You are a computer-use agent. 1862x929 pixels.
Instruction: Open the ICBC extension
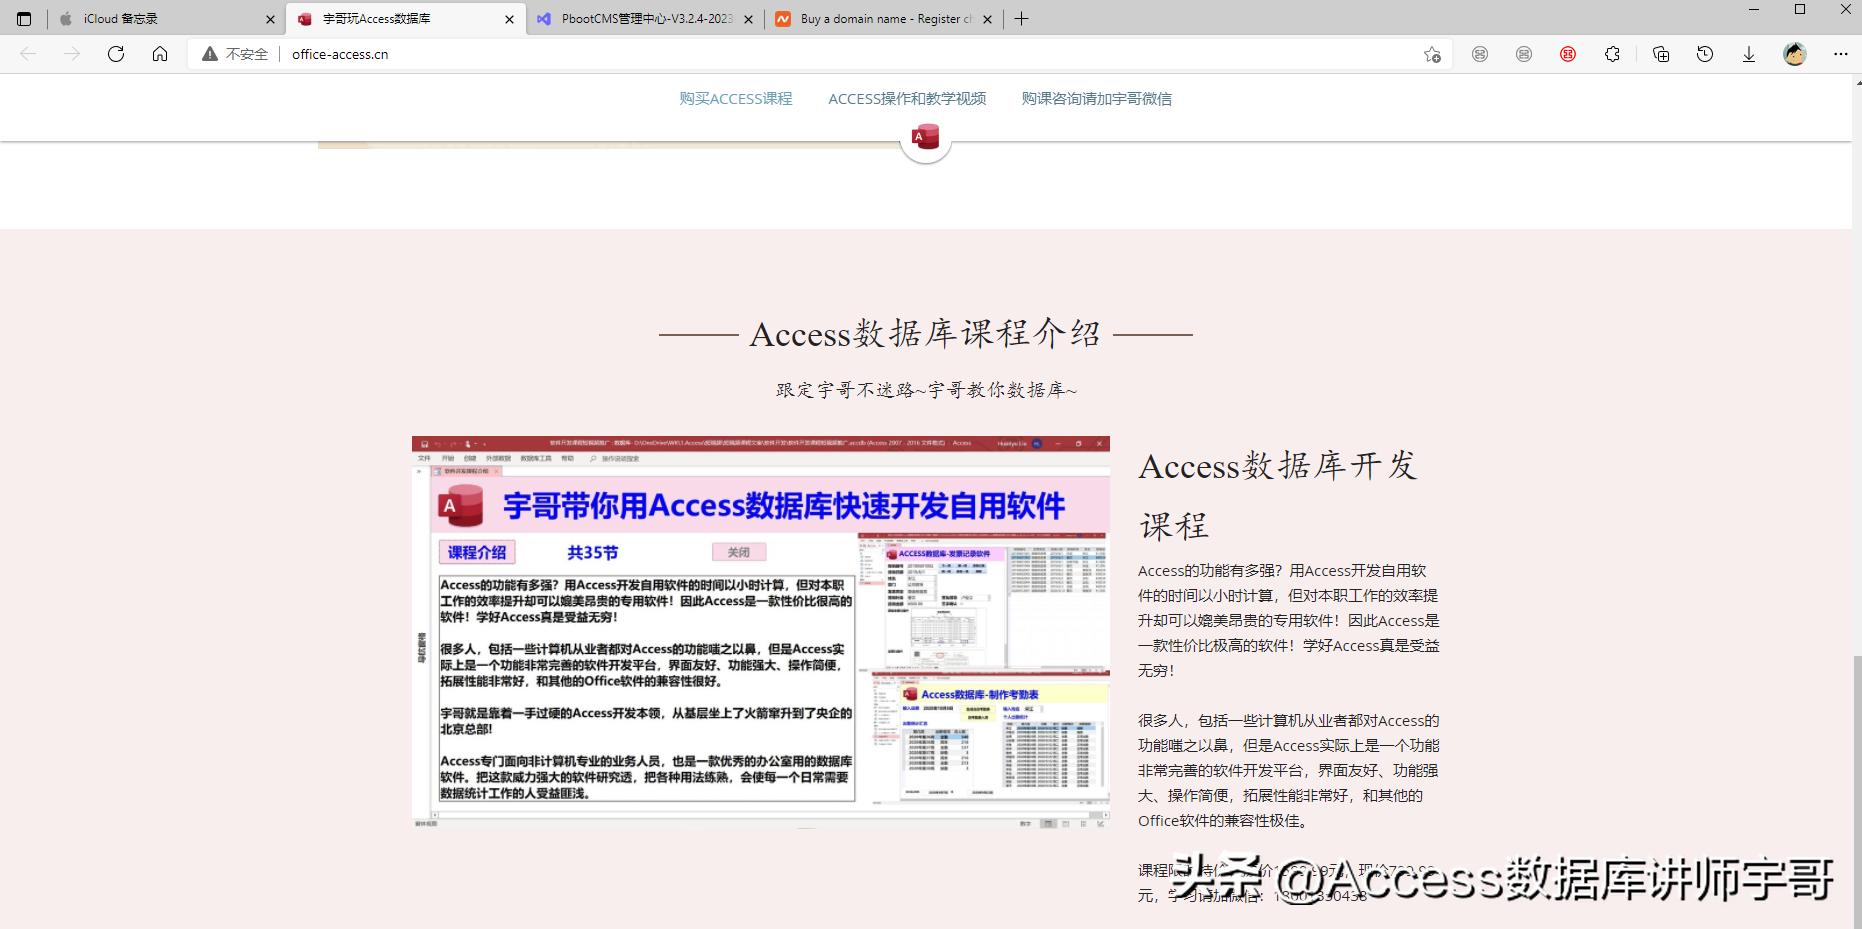coord(1568,54)
